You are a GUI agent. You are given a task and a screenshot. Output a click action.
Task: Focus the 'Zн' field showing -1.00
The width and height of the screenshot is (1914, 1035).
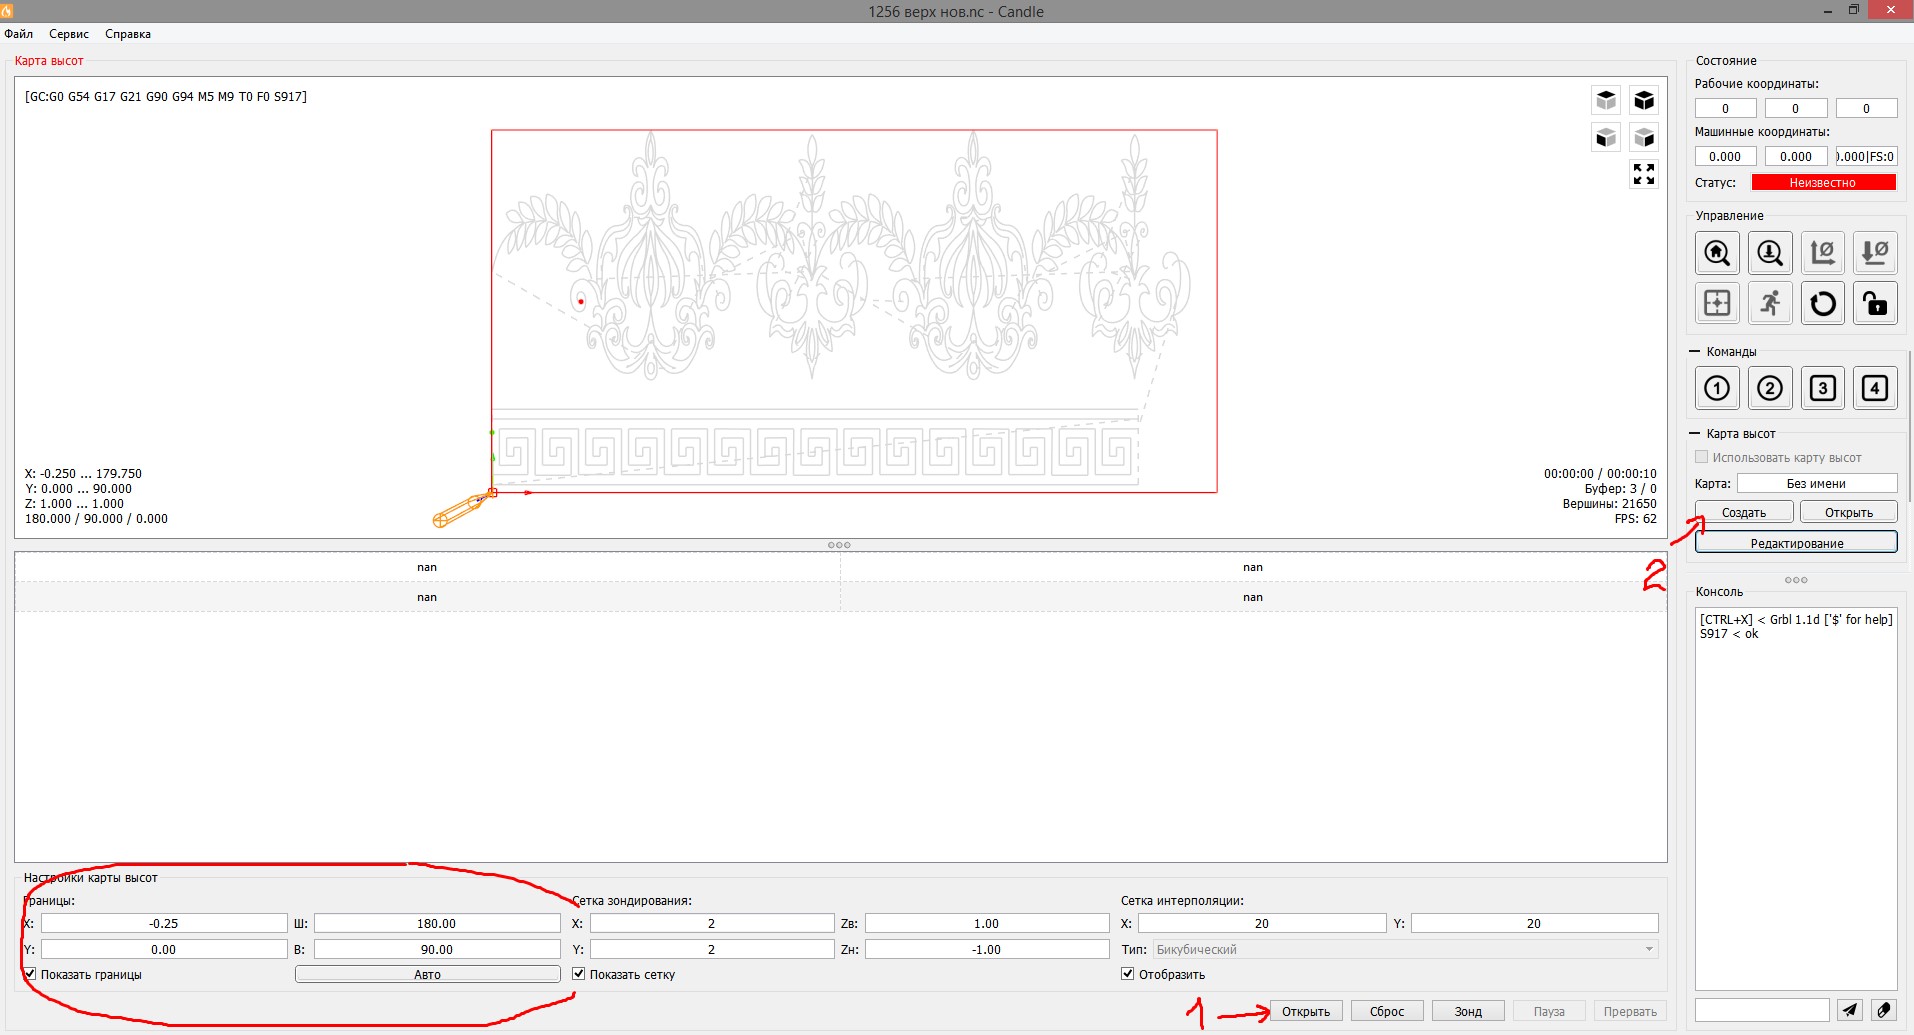[987, 949]
